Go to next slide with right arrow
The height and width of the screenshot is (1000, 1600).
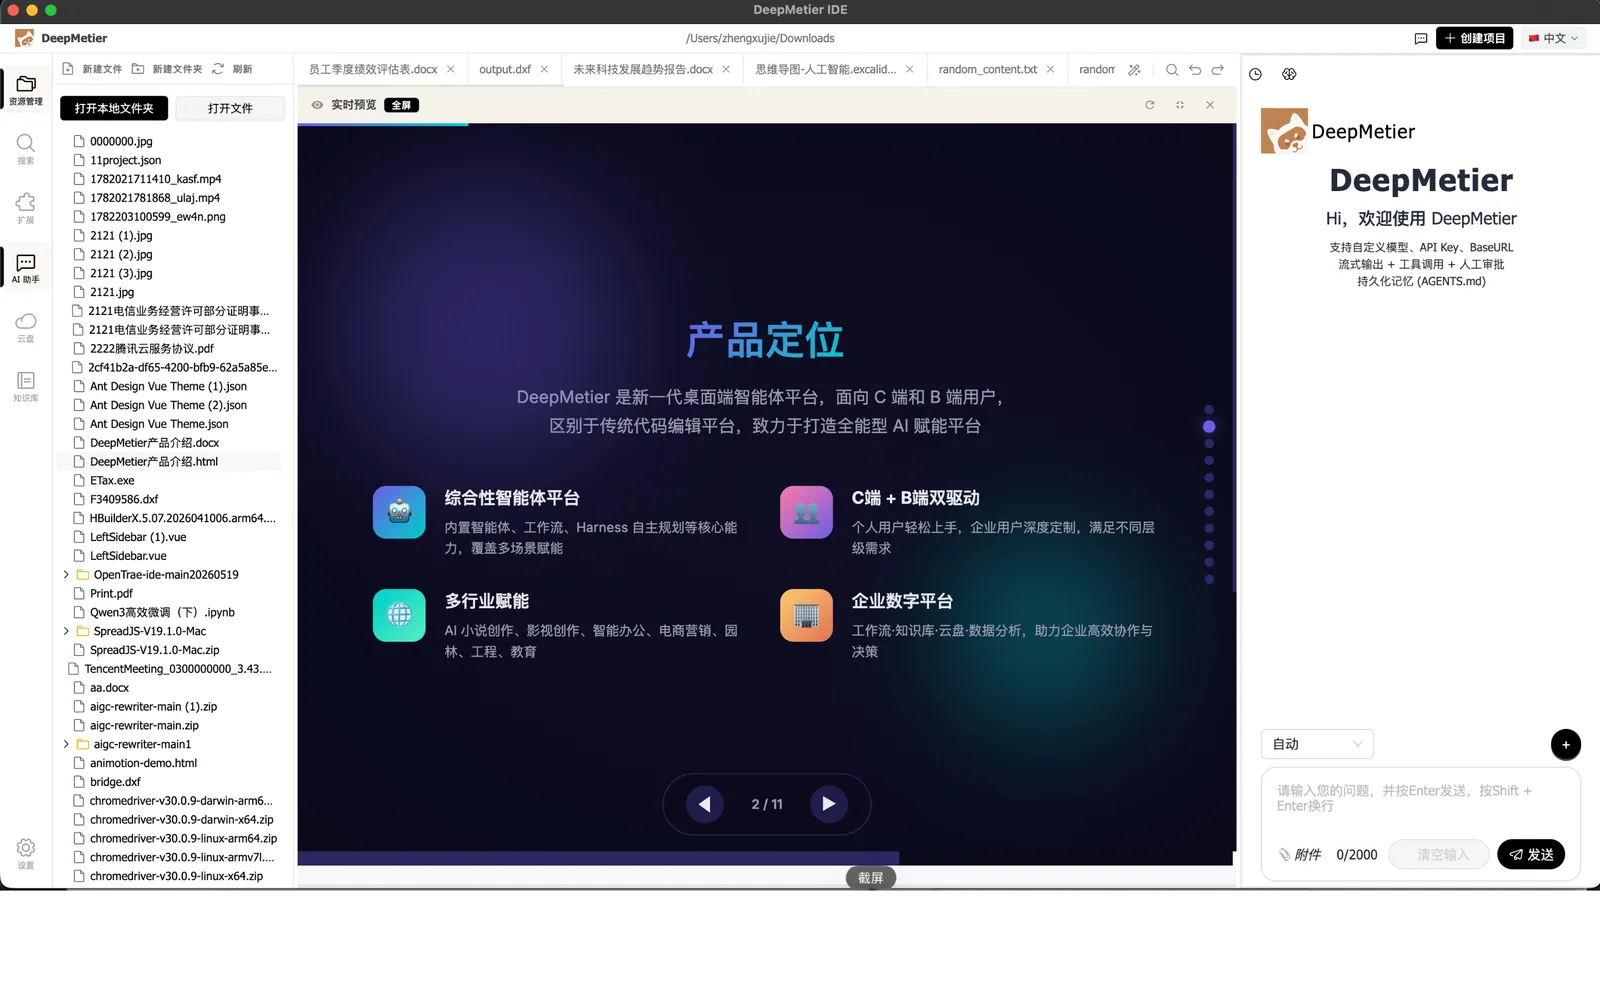[829, 804]
